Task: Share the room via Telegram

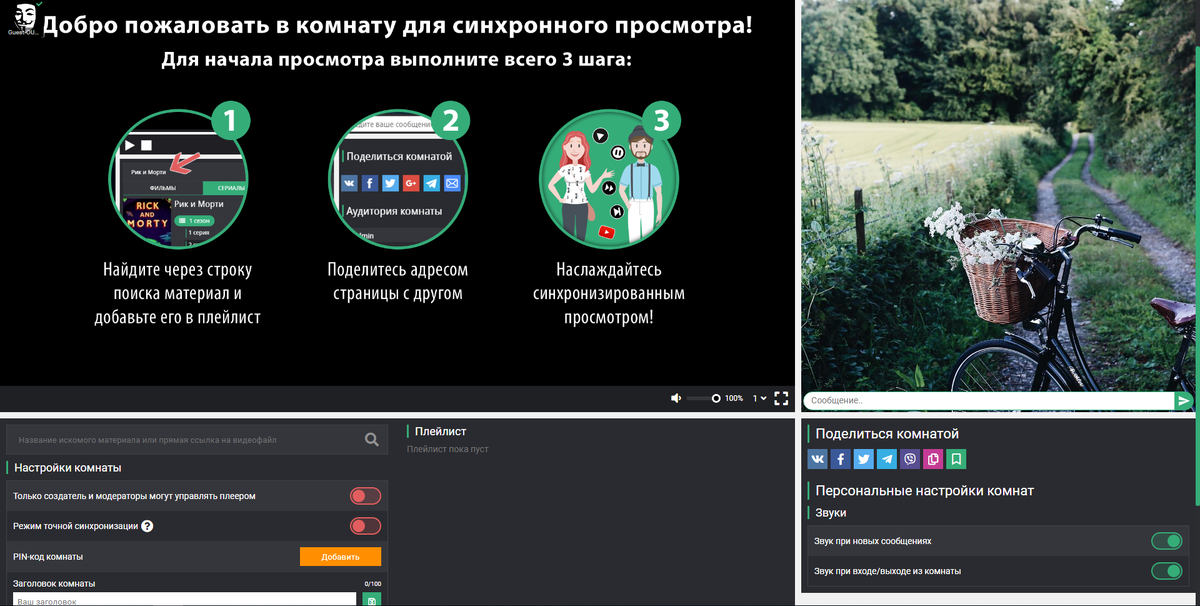Action: coord(887,458)
